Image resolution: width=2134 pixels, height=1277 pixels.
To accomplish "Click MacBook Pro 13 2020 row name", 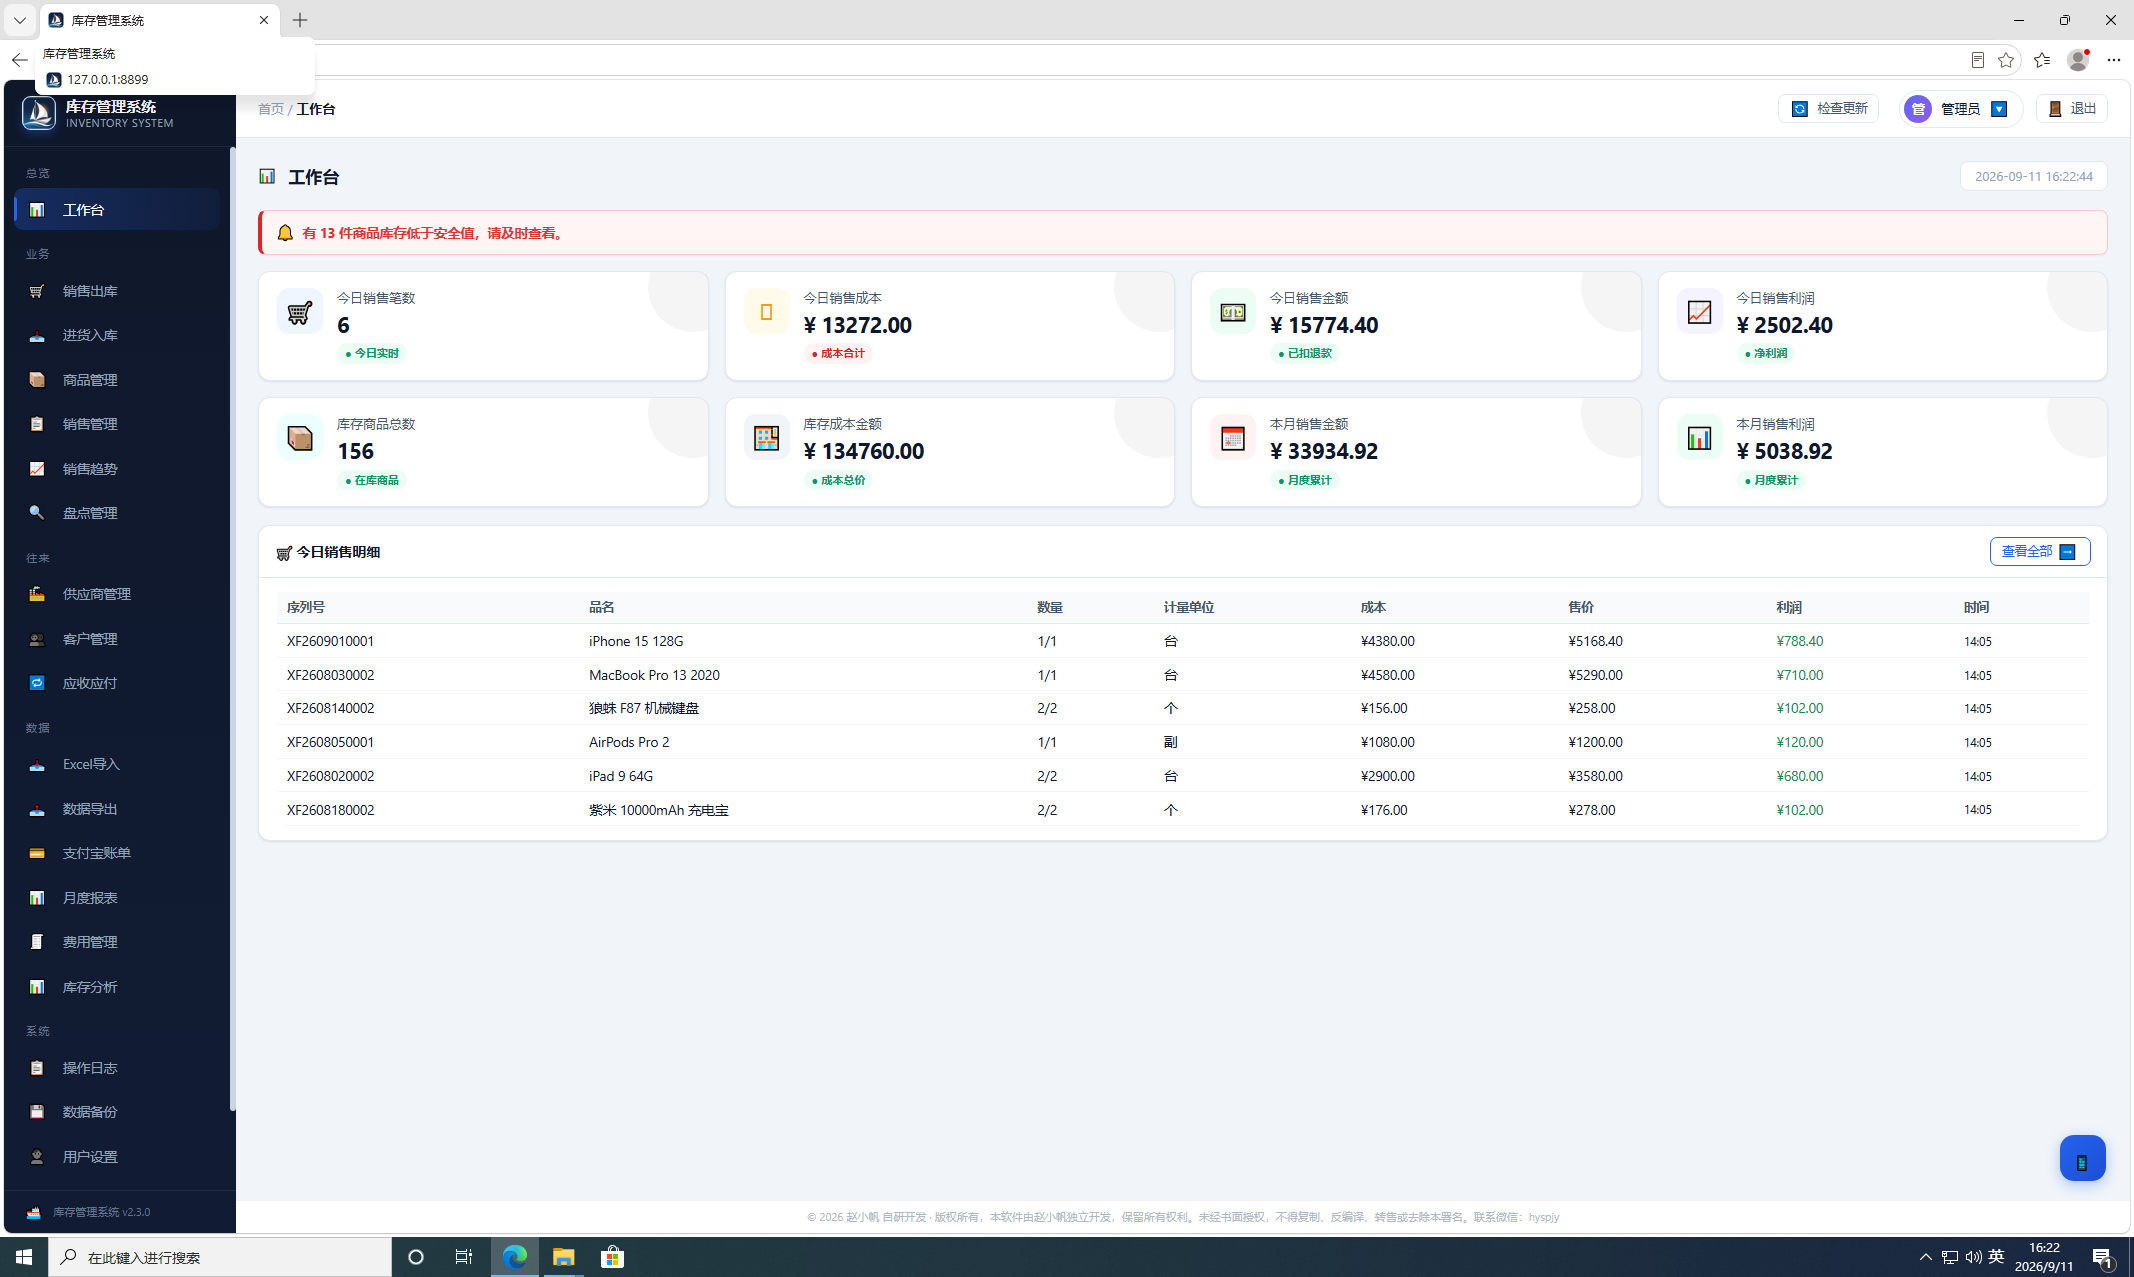I will point(654,675).
